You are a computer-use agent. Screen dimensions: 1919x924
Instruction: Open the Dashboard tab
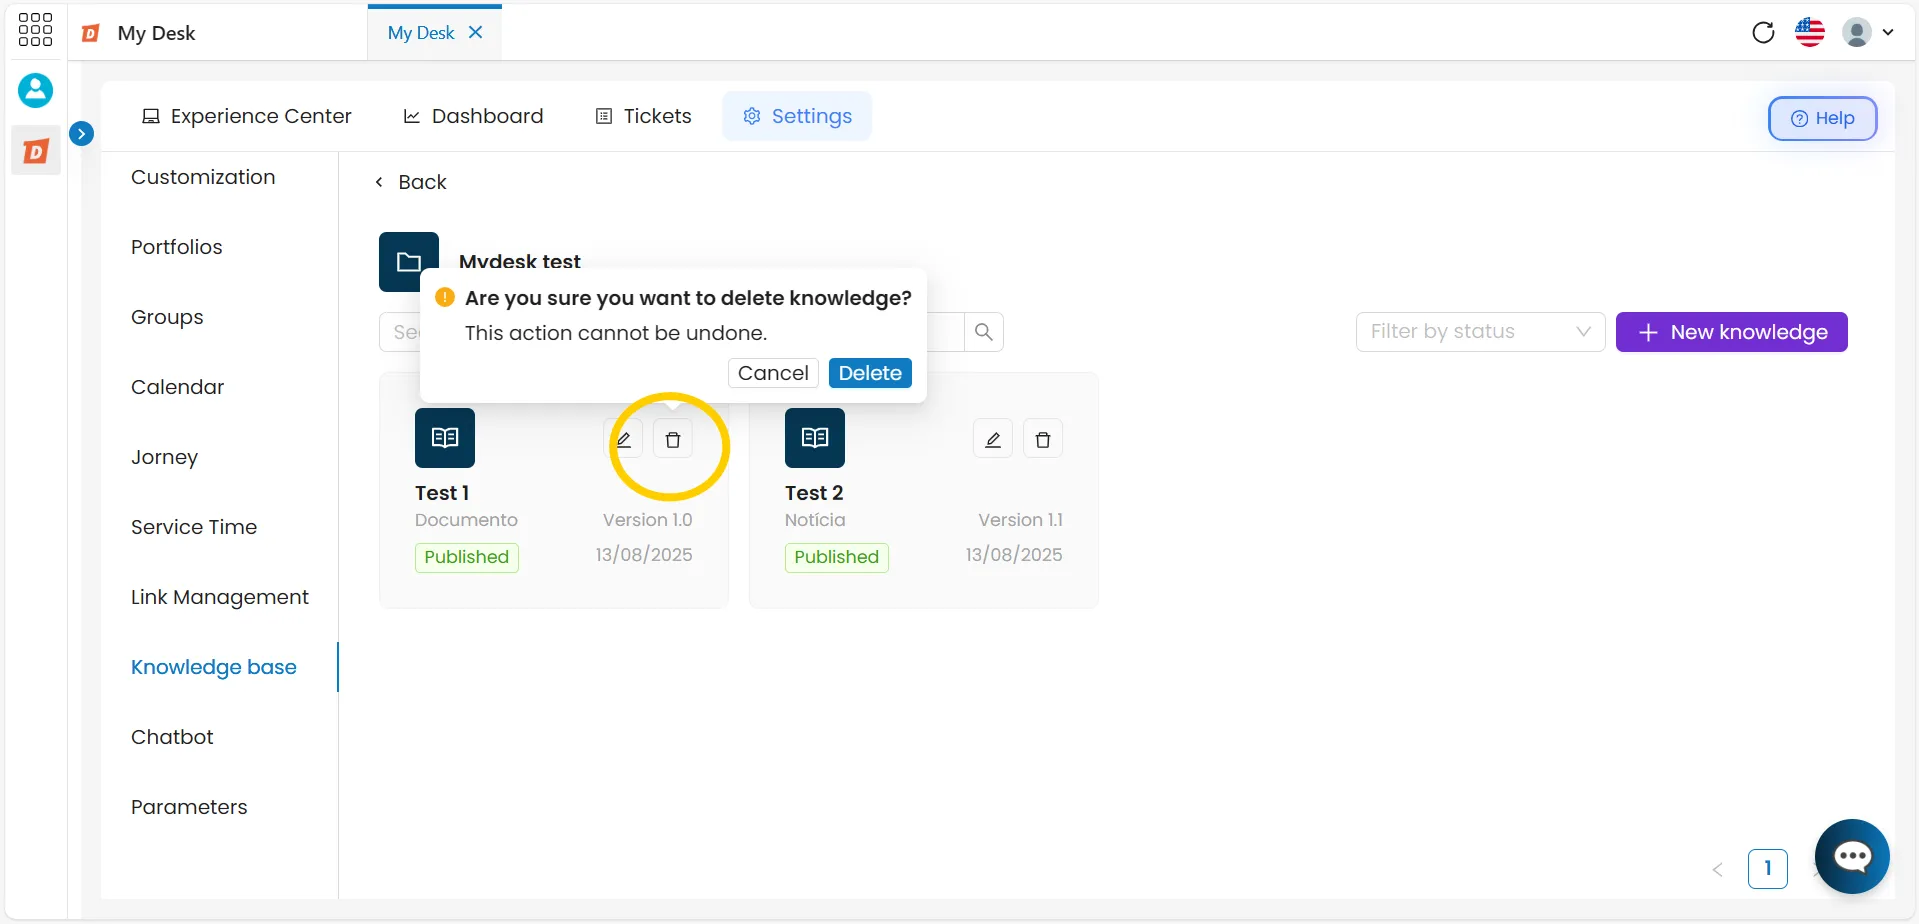[473, 116]
